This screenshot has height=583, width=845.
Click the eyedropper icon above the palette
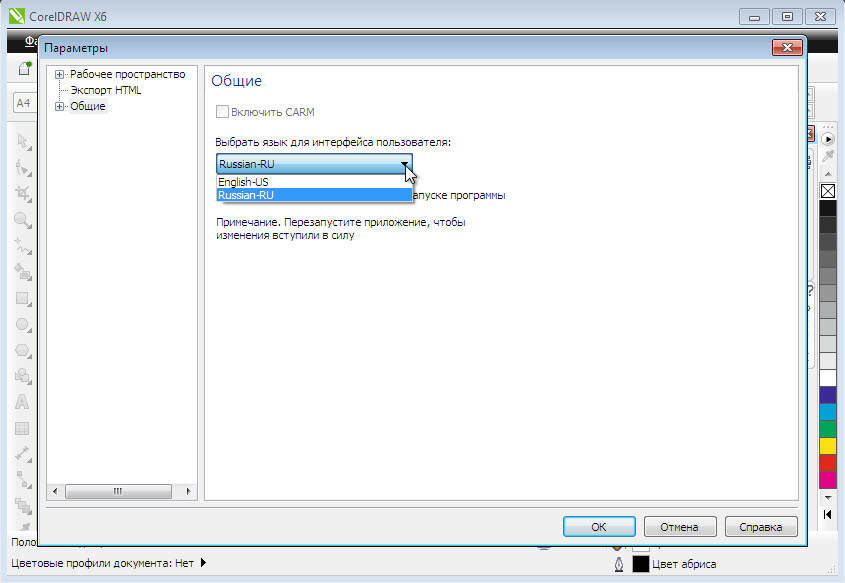828,158
